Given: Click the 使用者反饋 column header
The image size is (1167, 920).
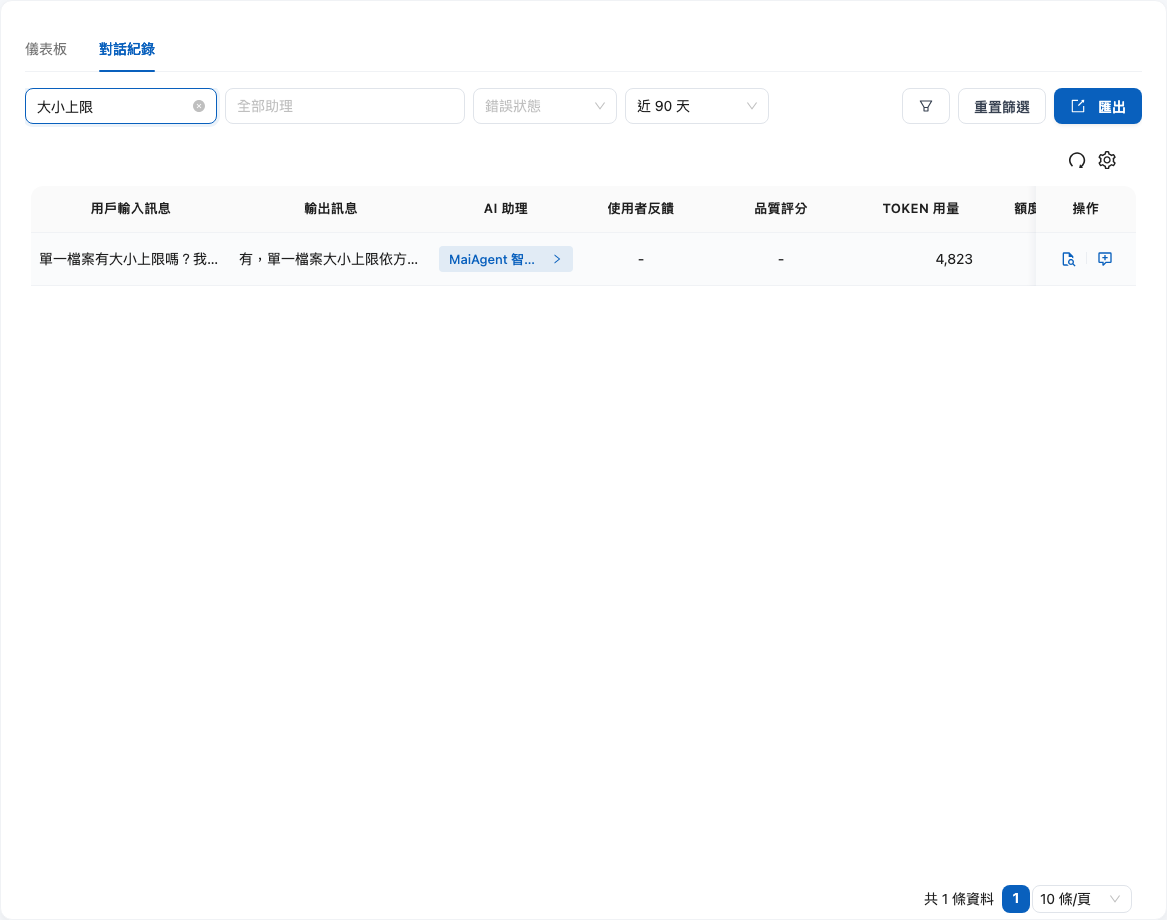Looking at the screenshot, I should (x=641, y=208).
